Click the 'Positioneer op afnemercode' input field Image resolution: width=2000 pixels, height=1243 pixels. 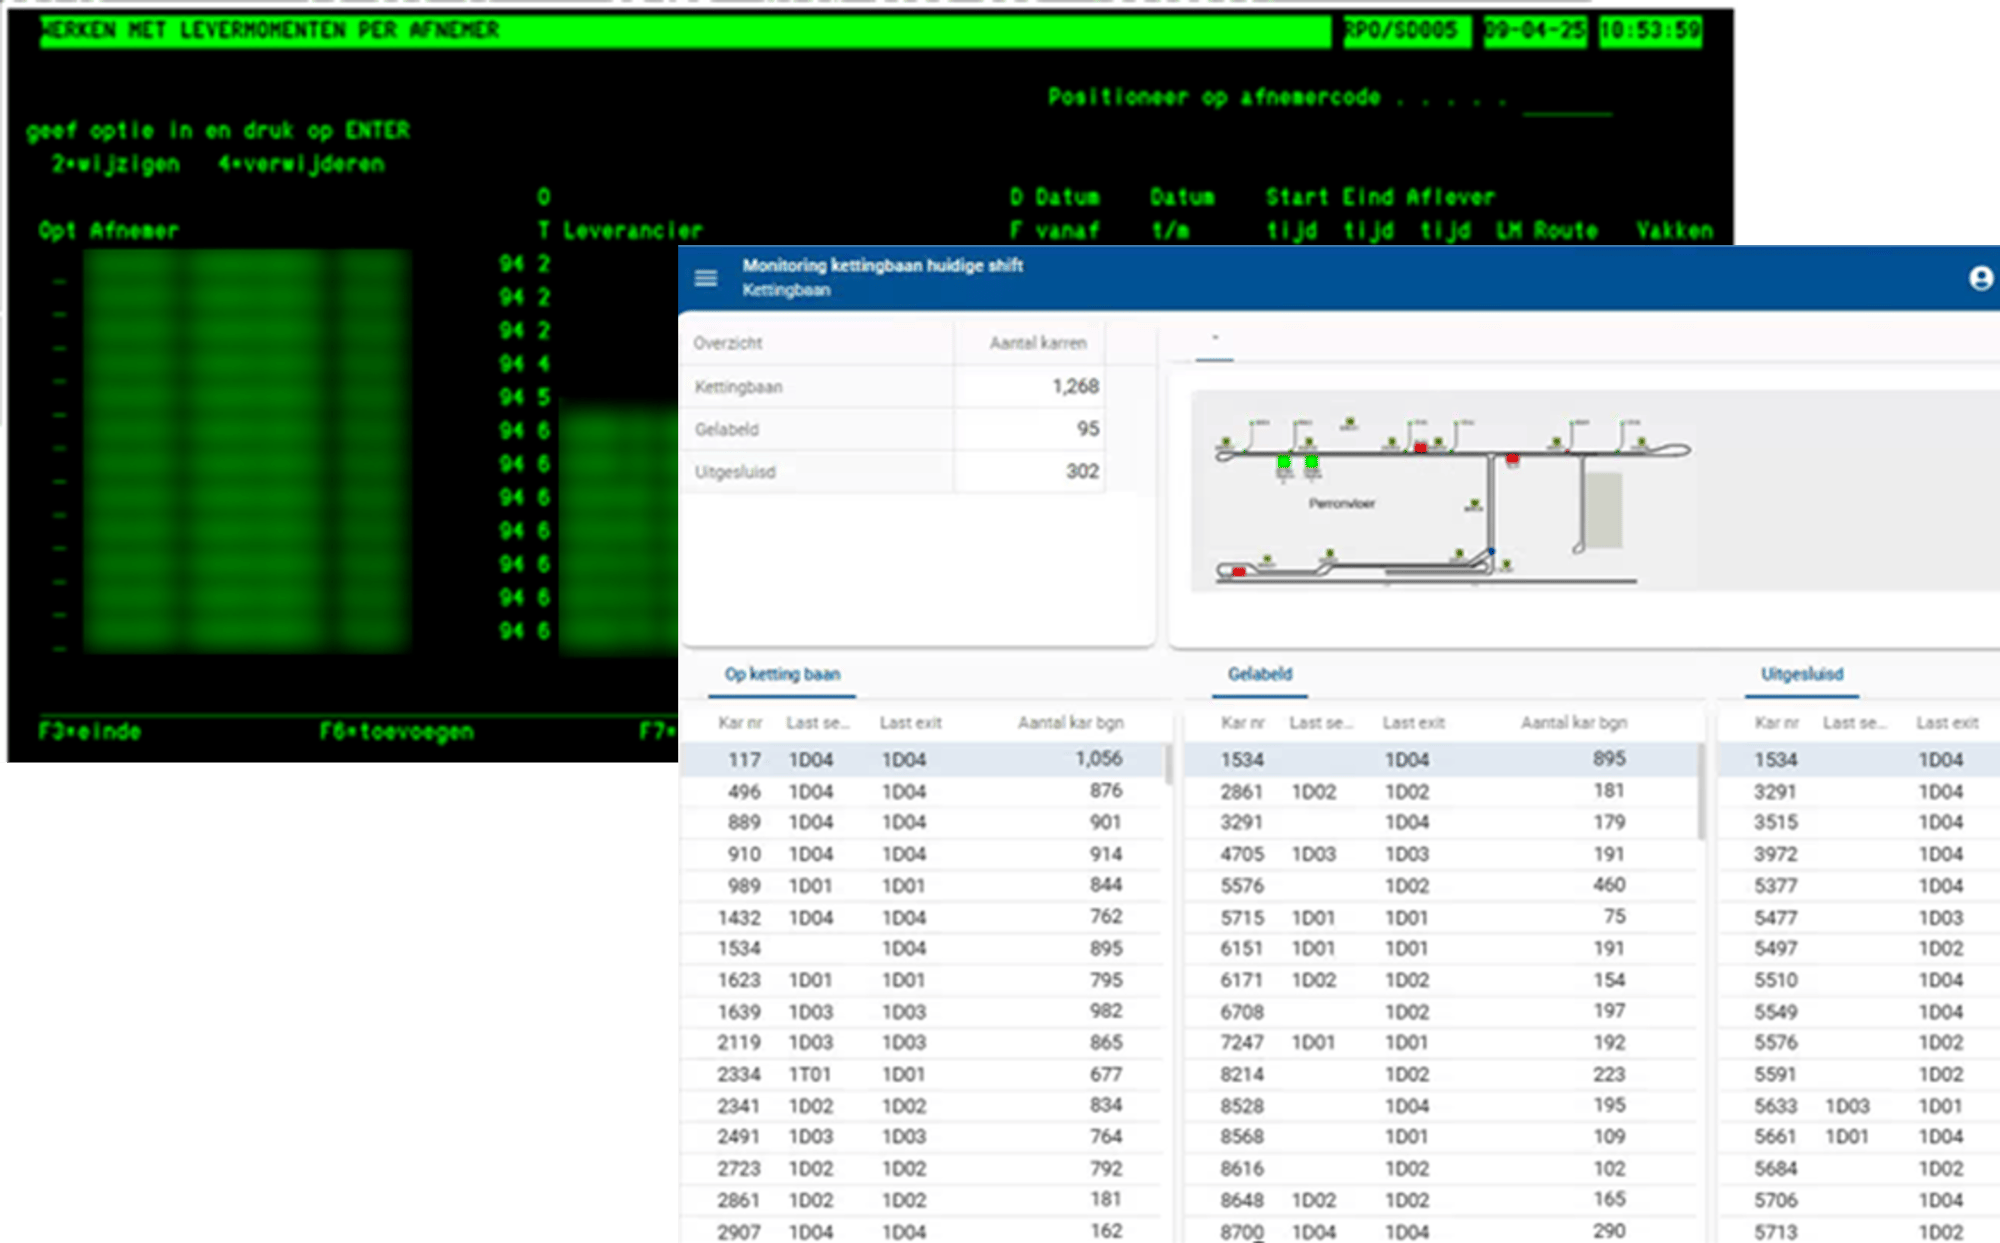tap(1567, 101)
